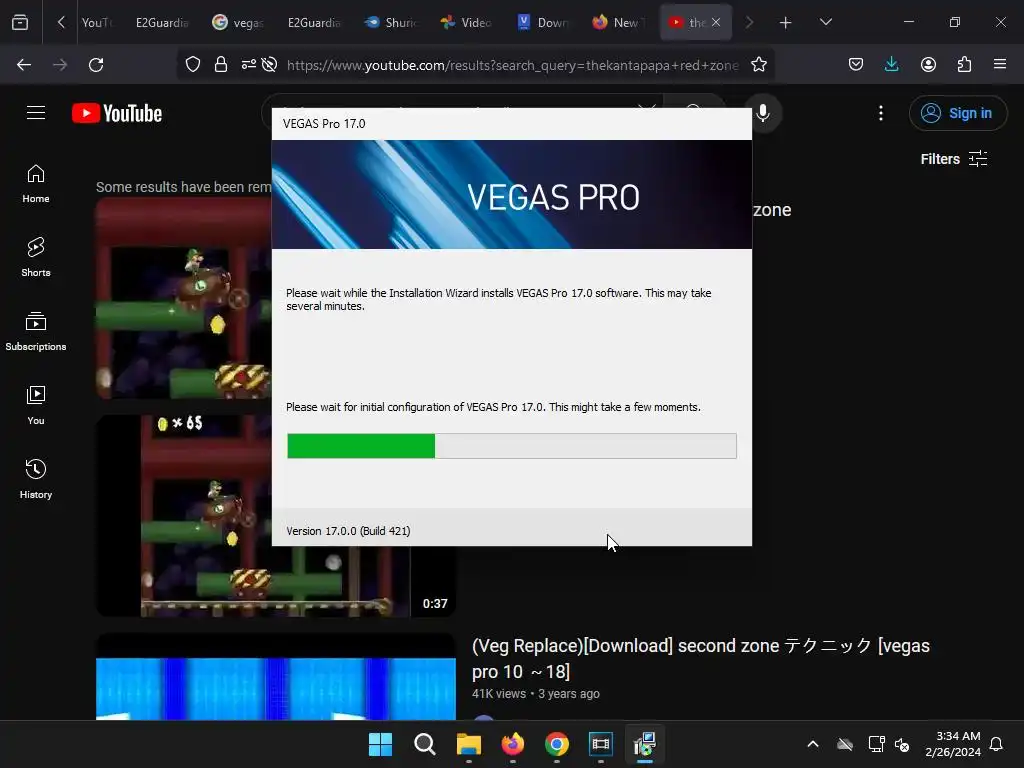Go back to the previous page

coord(24,65)
